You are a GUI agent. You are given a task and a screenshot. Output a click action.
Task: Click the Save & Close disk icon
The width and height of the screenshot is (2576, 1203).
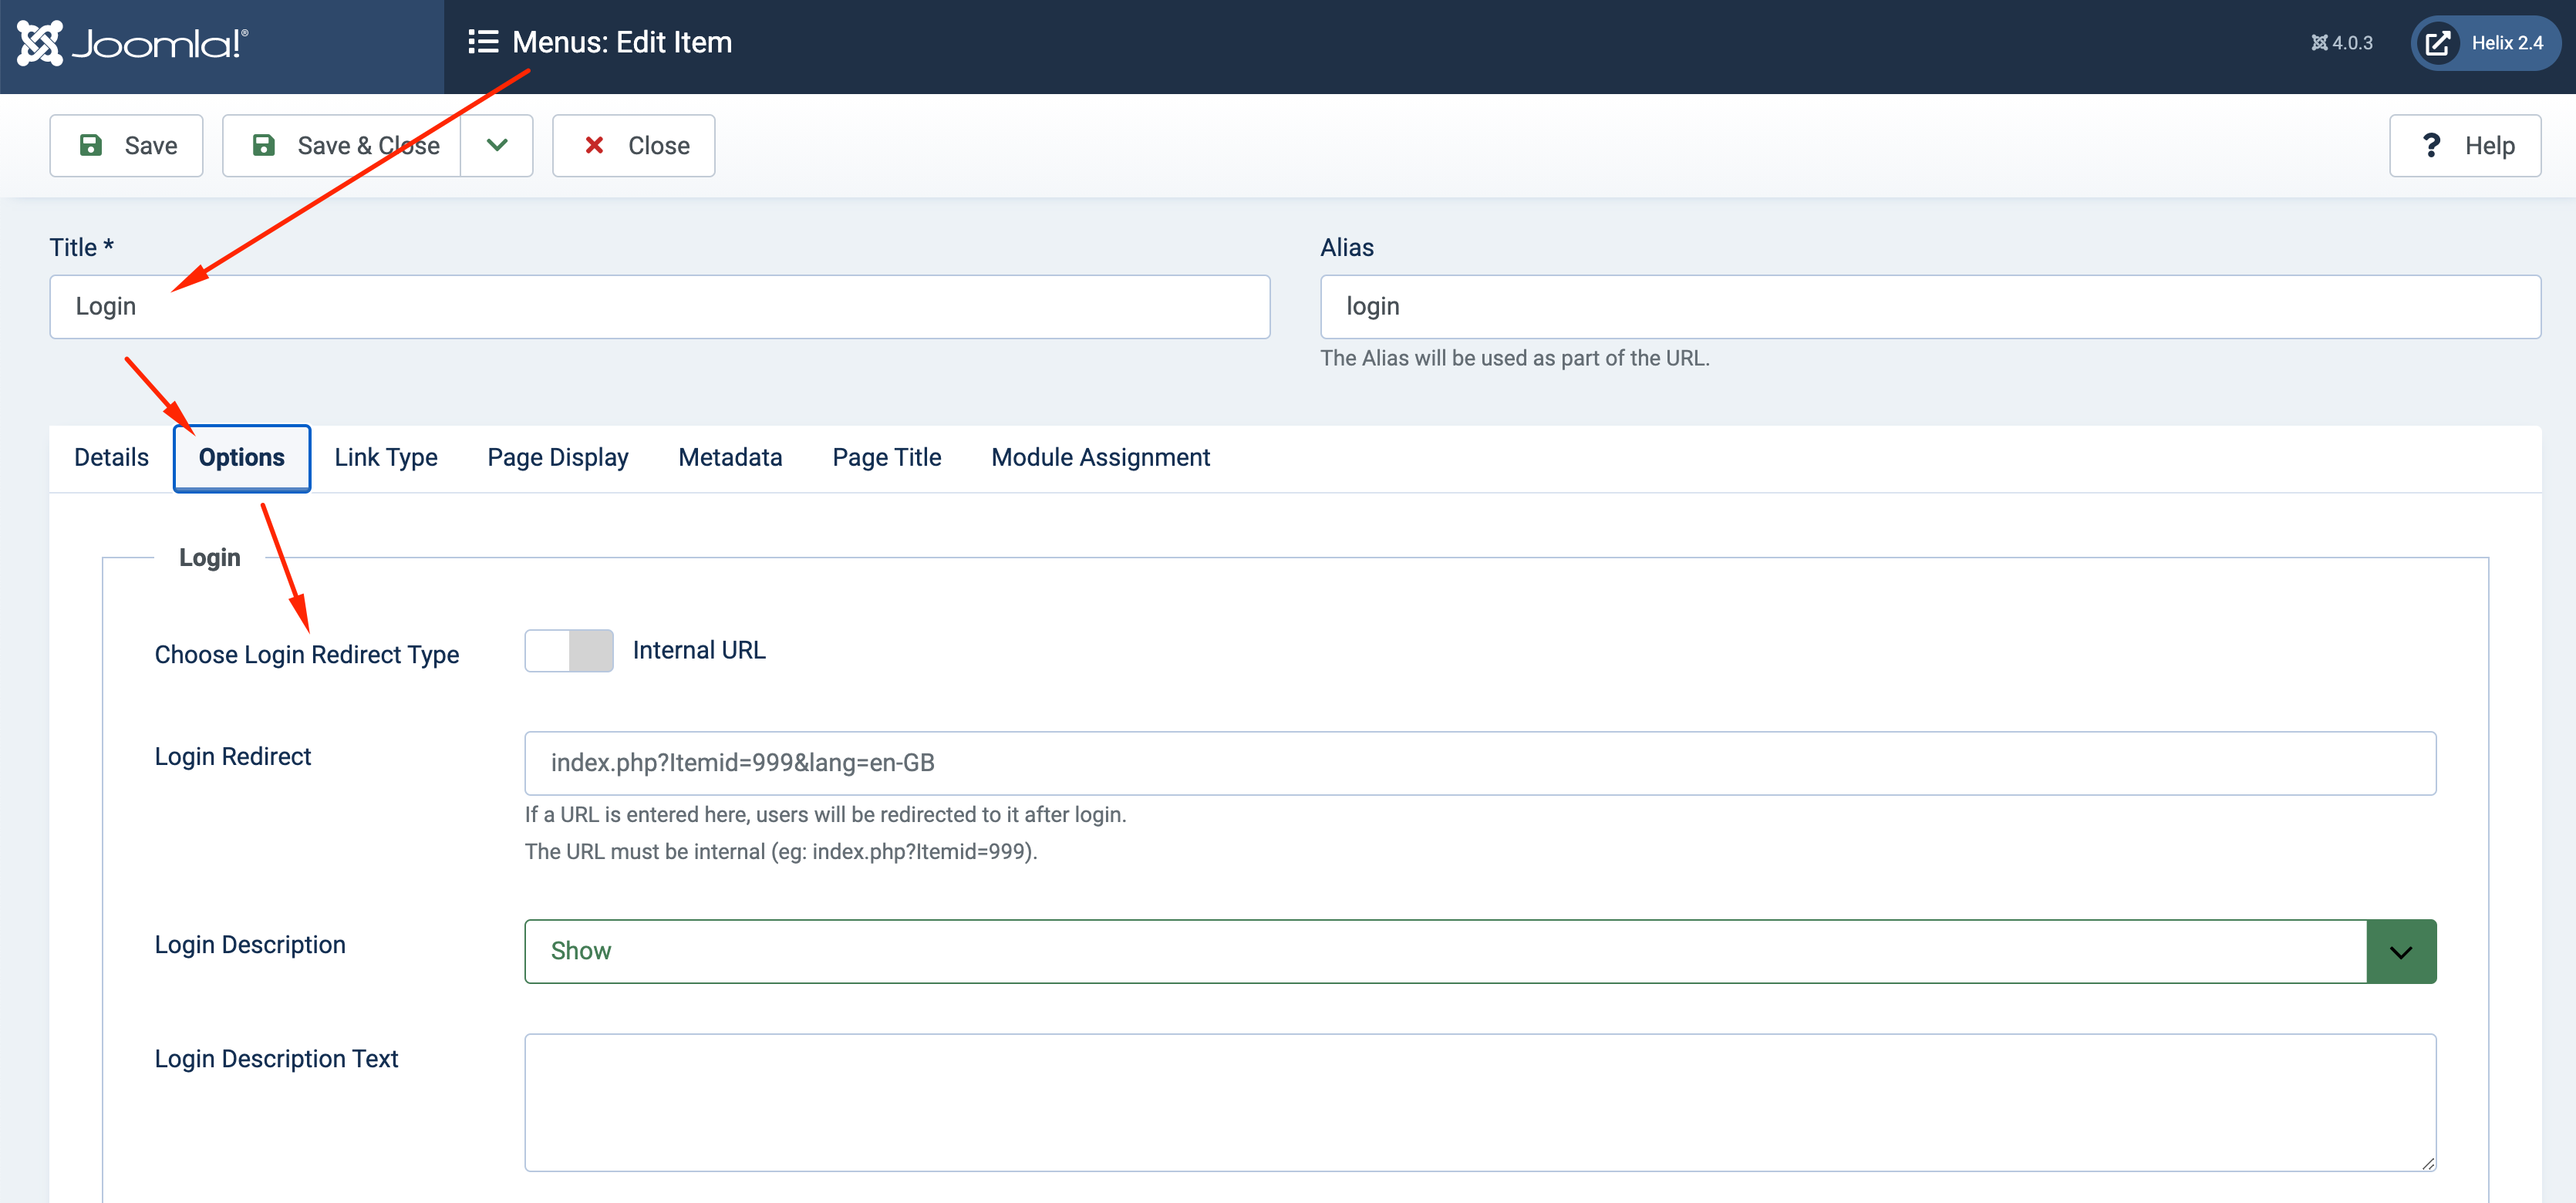[264, 146]
